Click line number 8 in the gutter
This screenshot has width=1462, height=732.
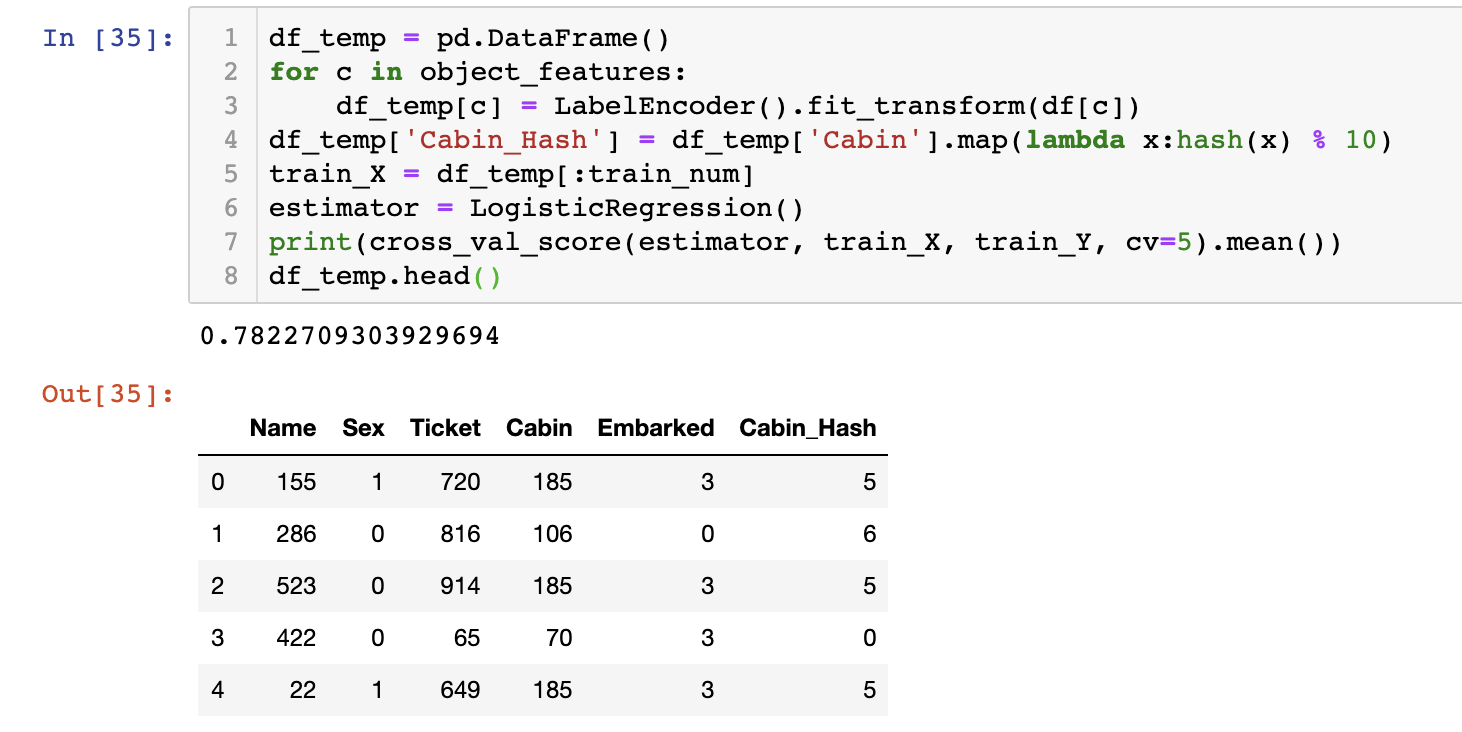pyautogui.click(x=231, y=276)
